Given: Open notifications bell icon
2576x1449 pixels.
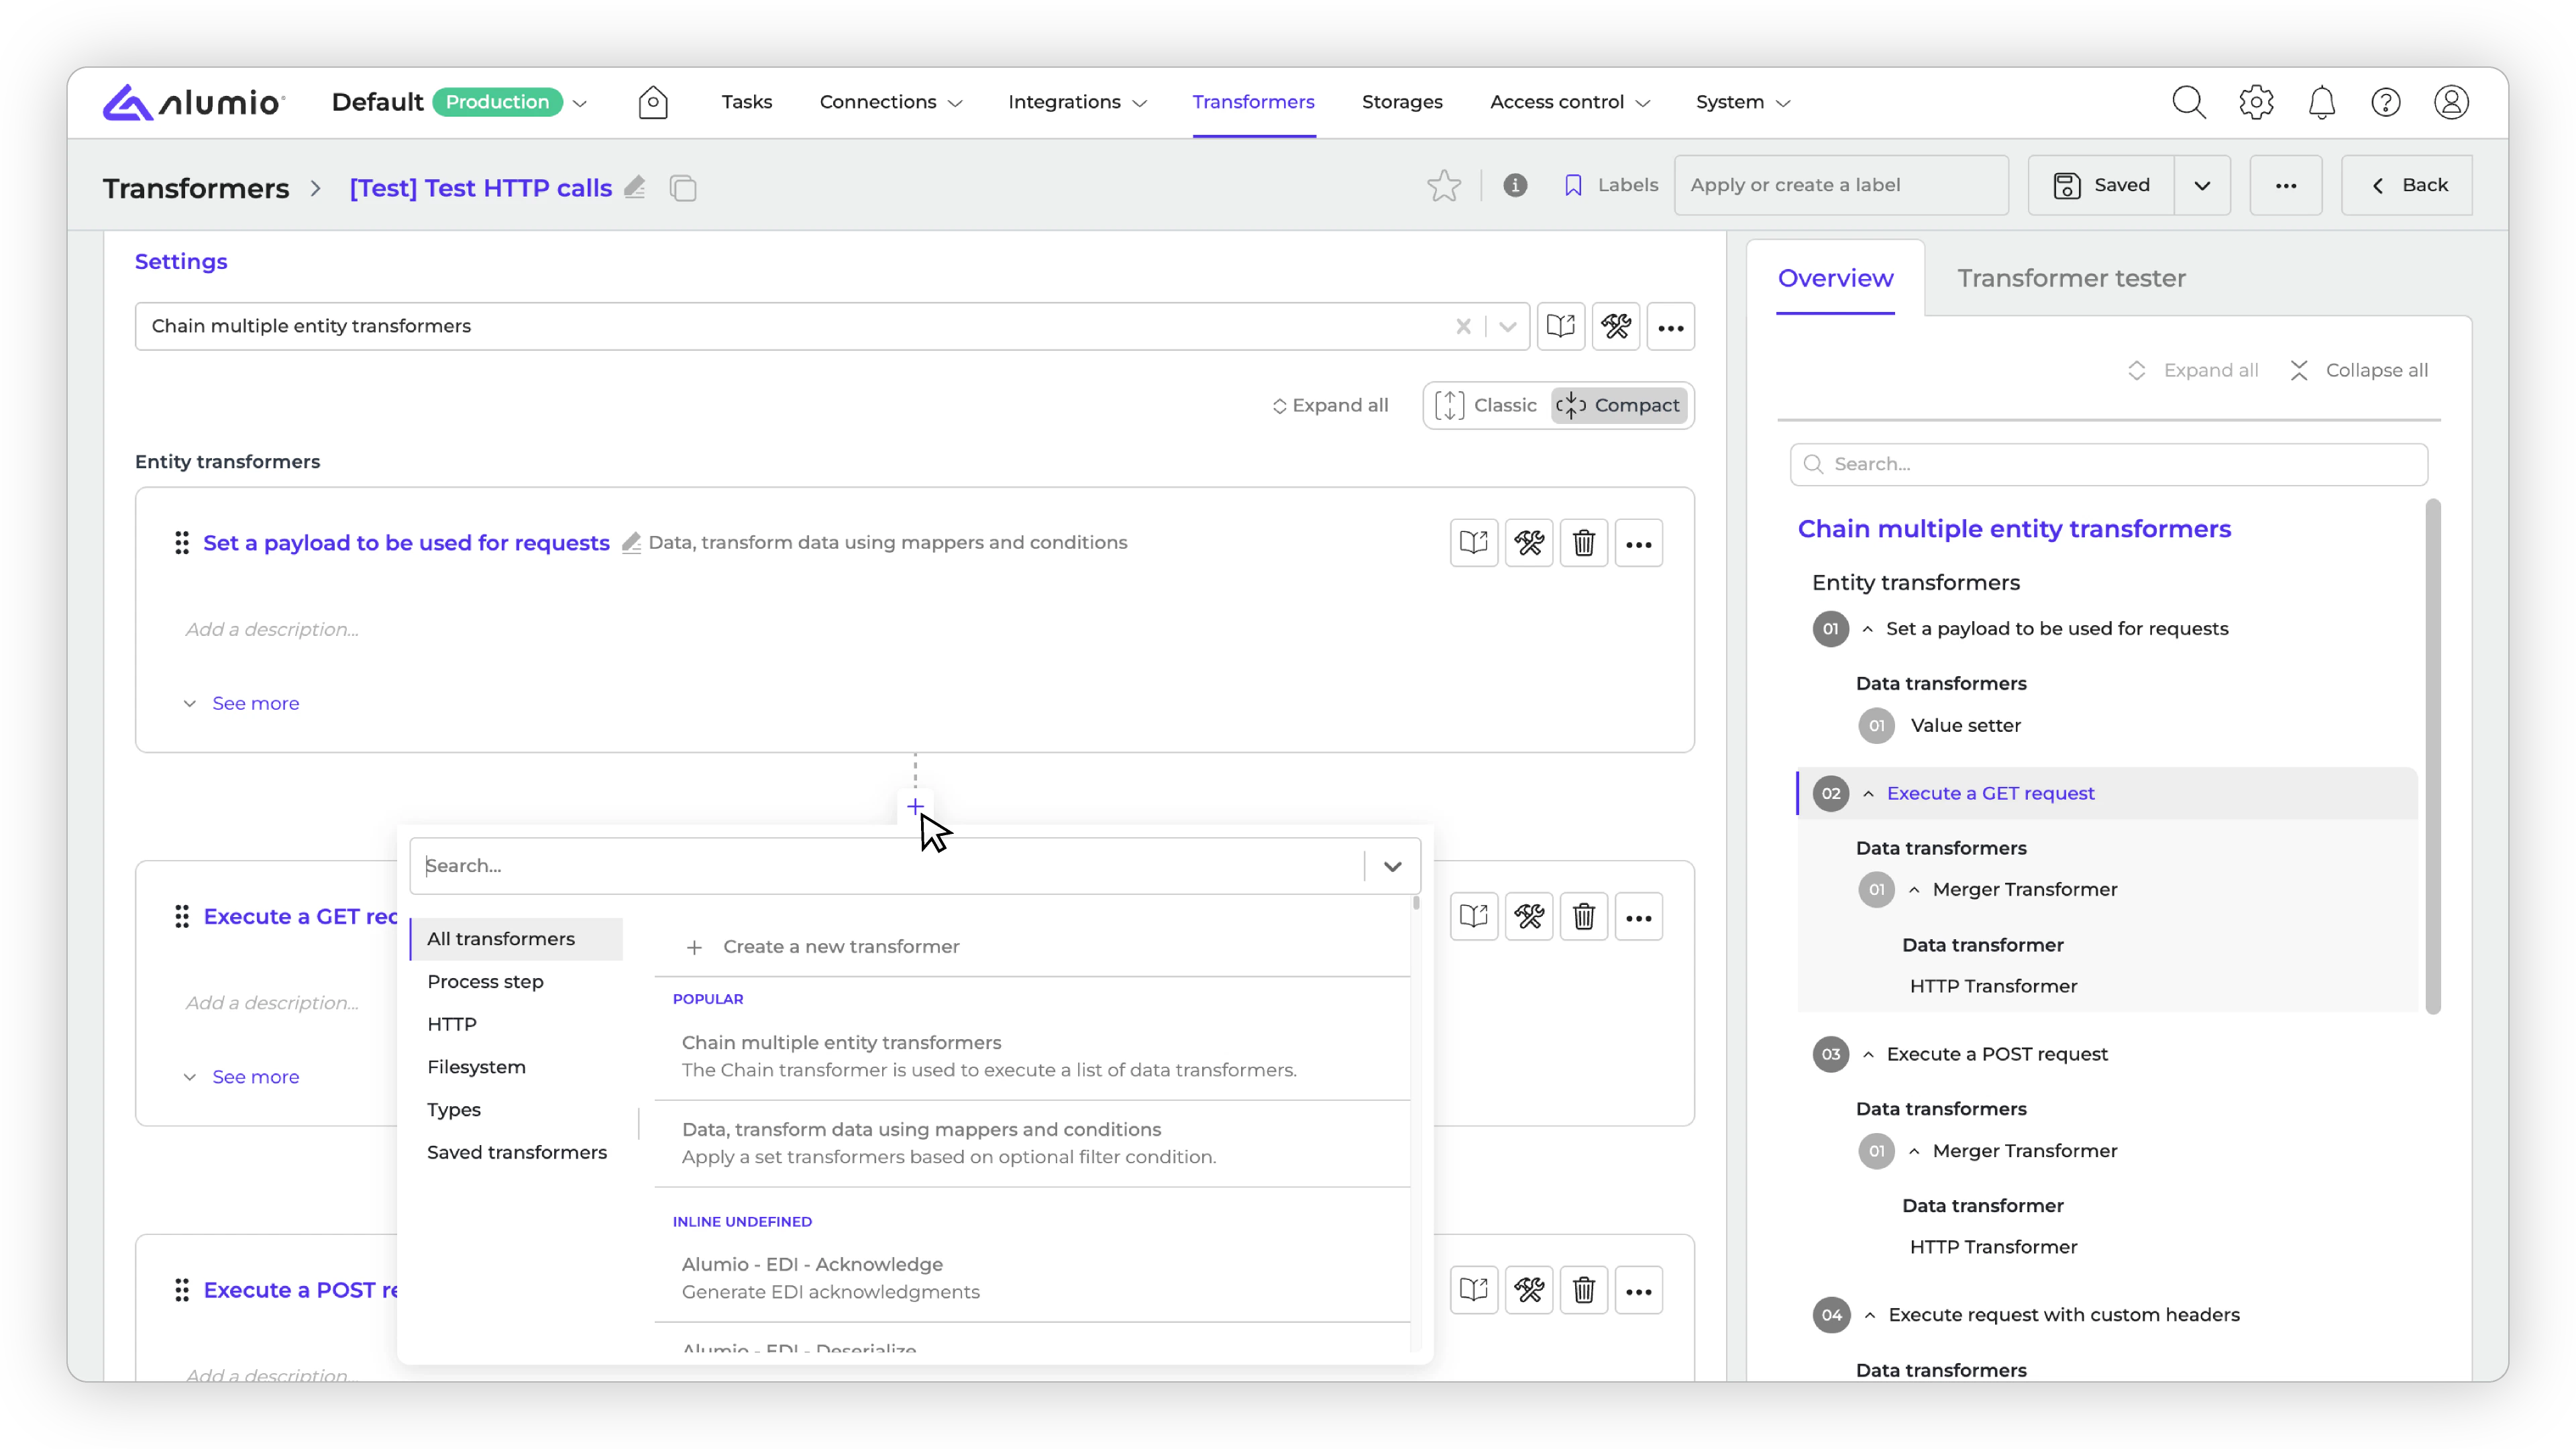Looking at the screenshot, I should click(2321, 102).
